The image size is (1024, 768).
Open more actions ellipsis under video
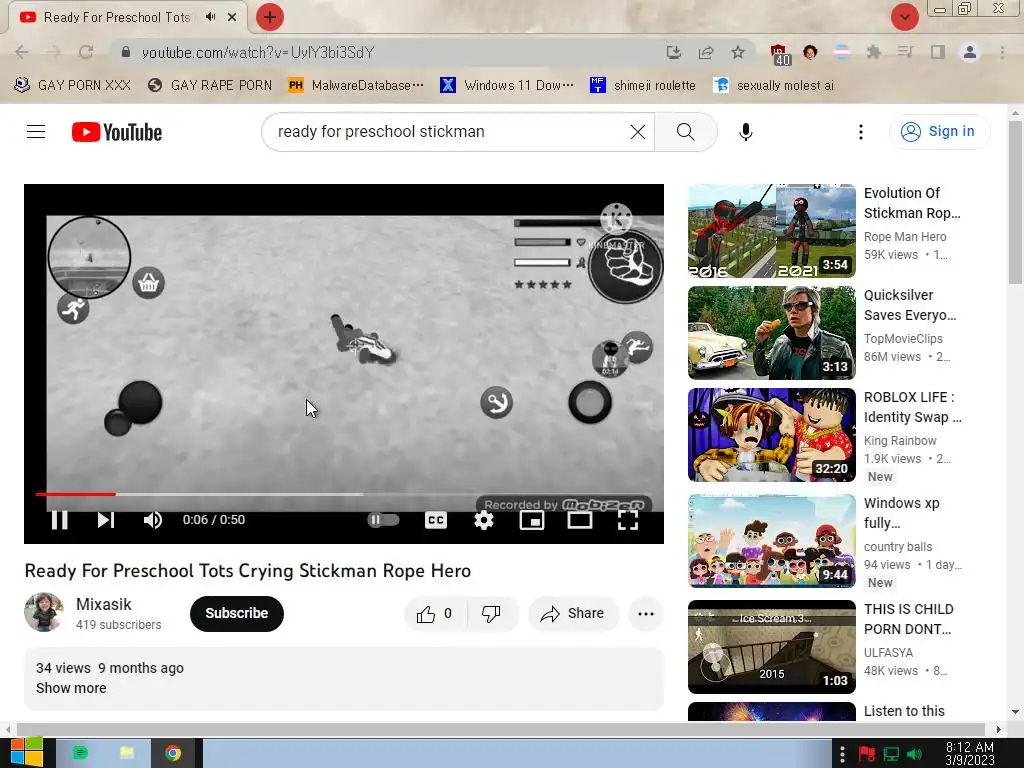[646, 614]
